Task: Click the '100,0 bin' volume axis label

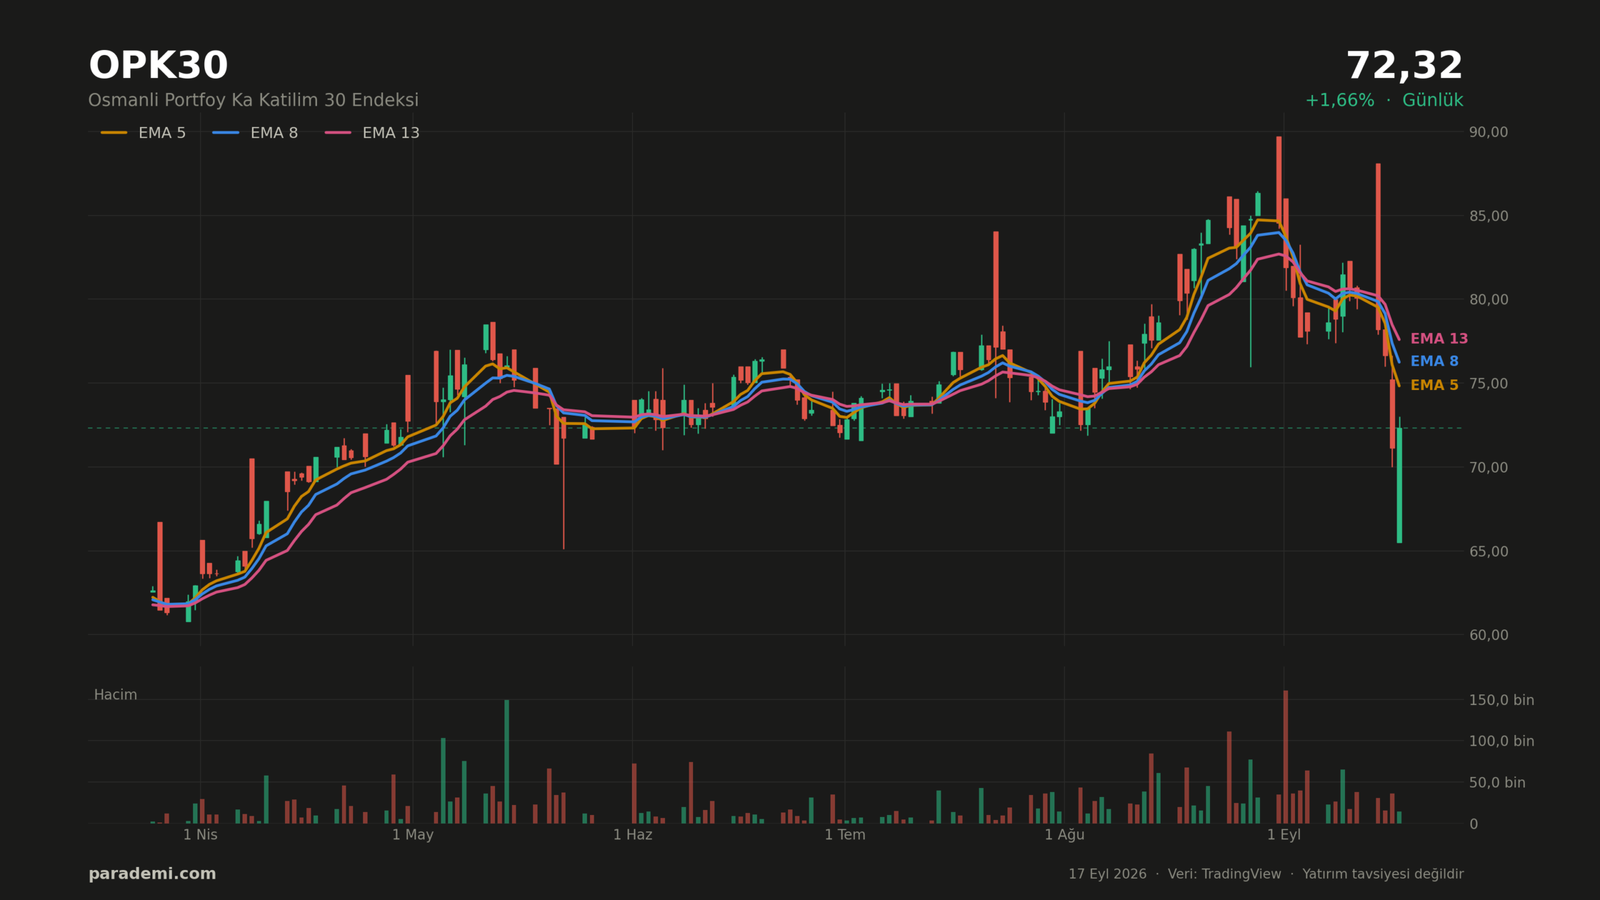Action: (x=1501, y=741)
